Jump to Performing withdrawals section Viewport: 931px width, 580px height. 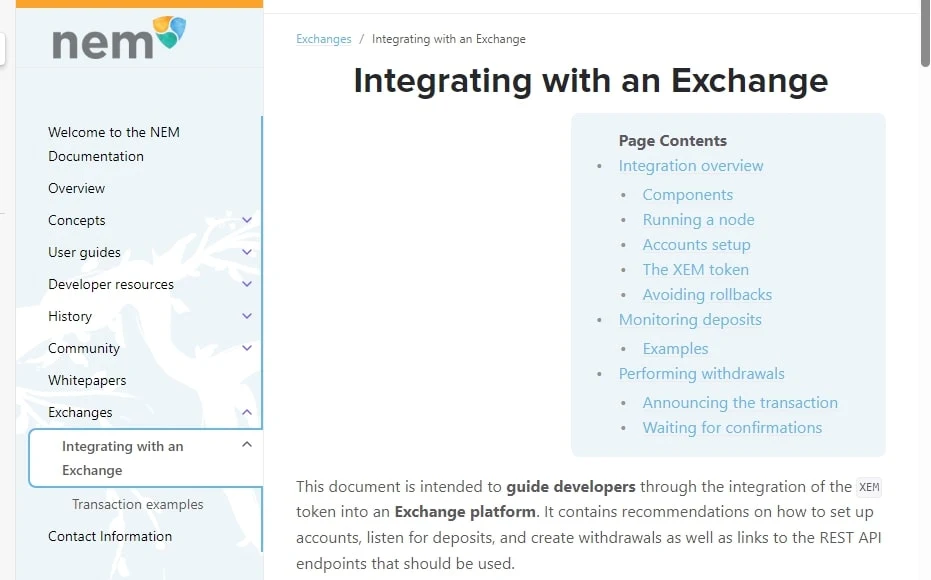[x=701, y=373]
